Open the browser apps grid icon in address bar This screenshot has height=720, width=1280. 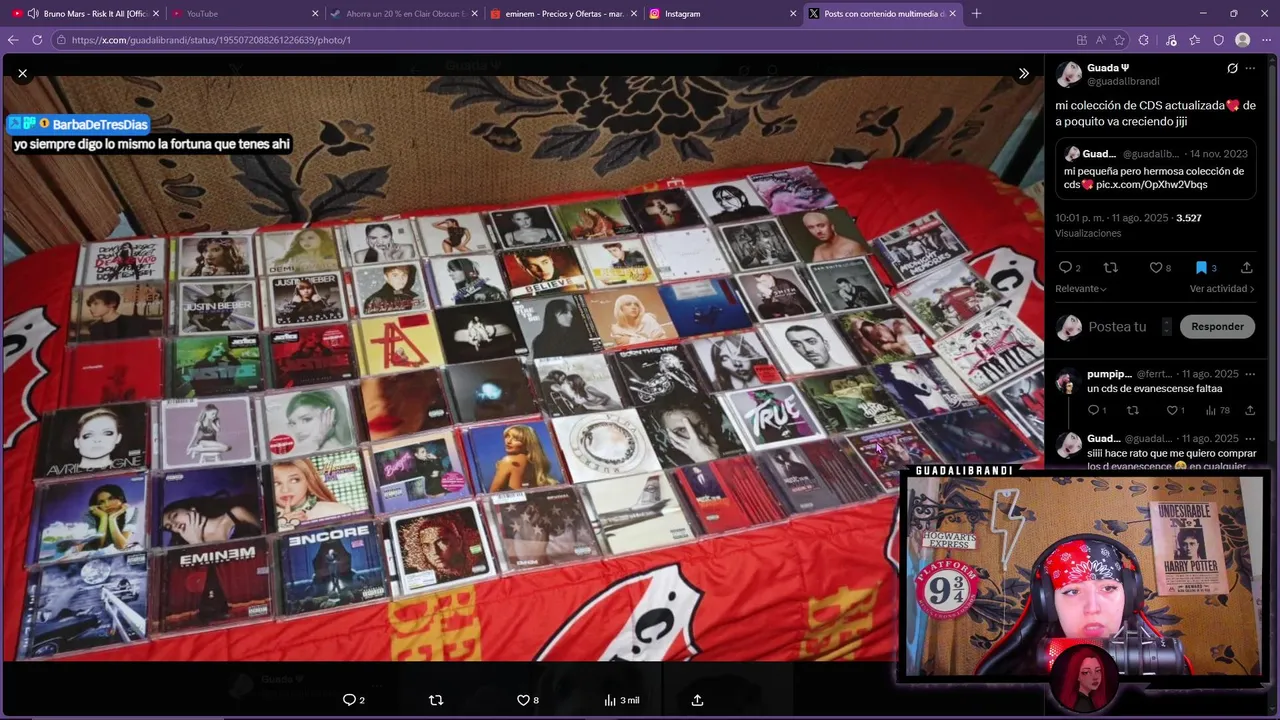click(x=1082, y=40)
